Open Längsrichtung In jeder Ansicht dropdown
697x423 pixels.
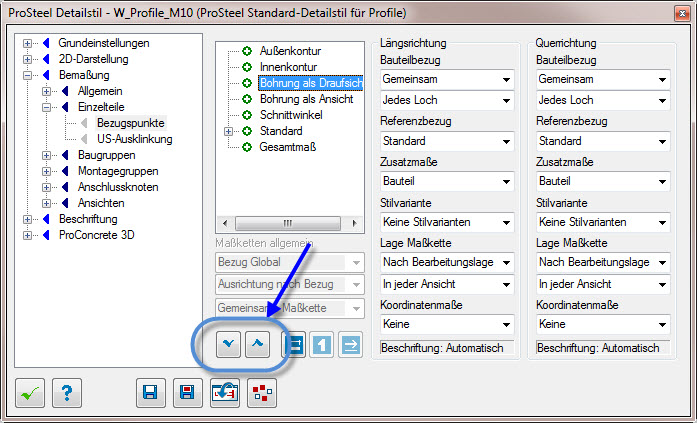pyautogui.click(x=447, y=284)
